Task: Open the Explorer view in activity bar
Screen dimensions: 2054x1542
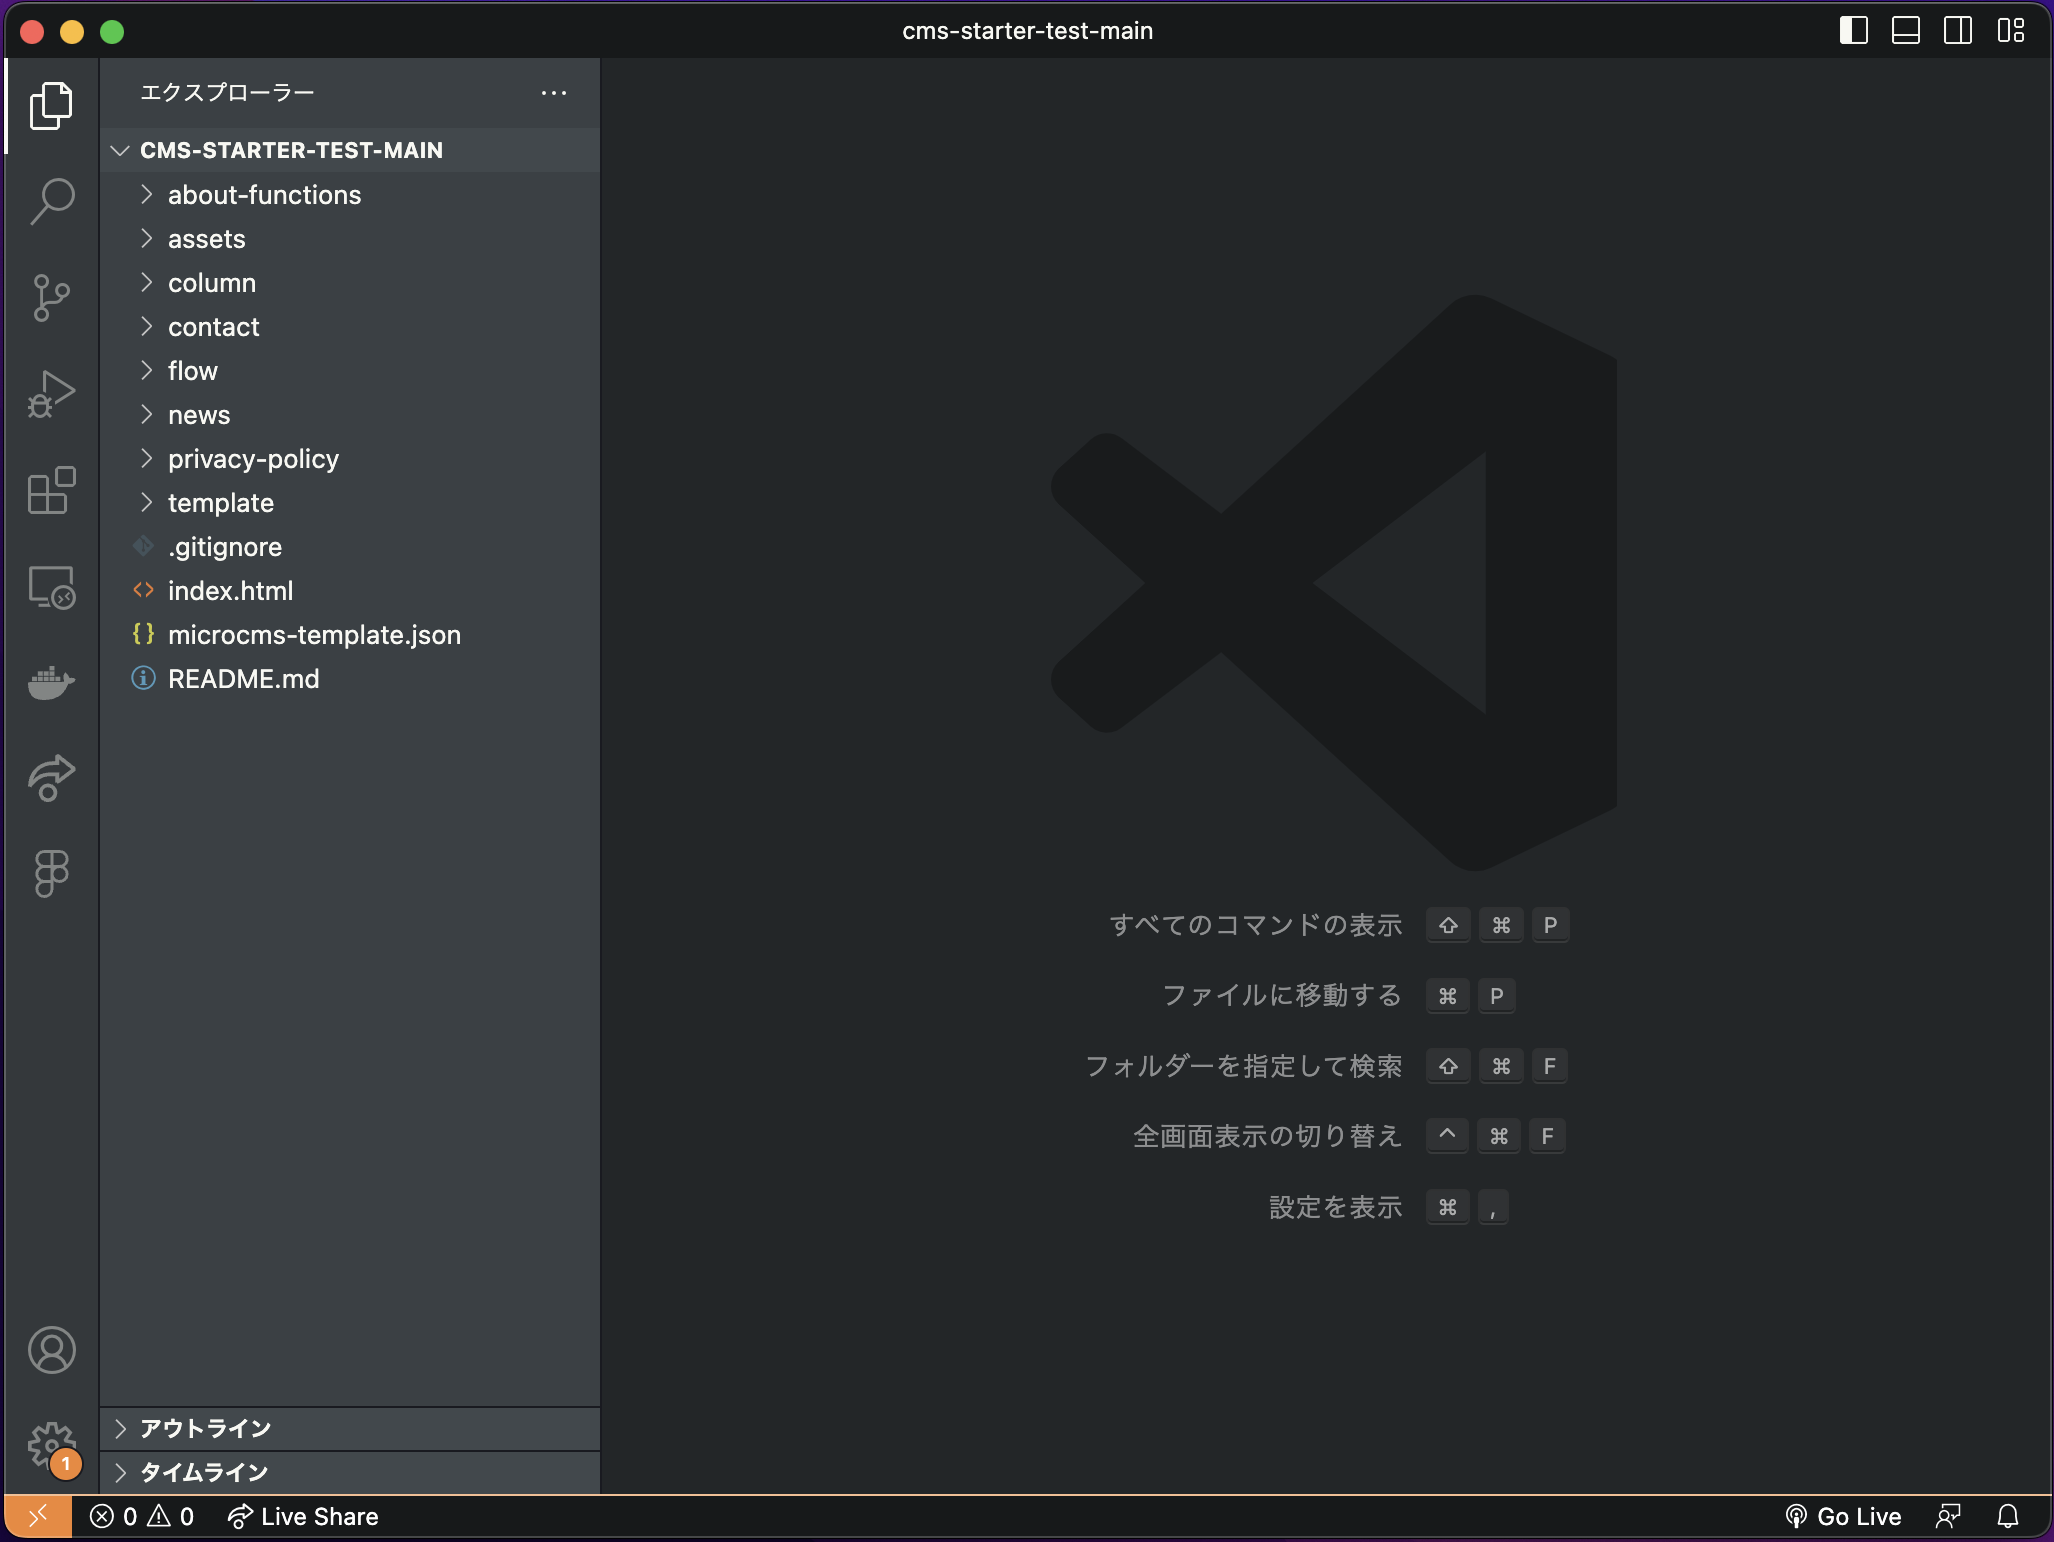Action: (x=52, y=106)
